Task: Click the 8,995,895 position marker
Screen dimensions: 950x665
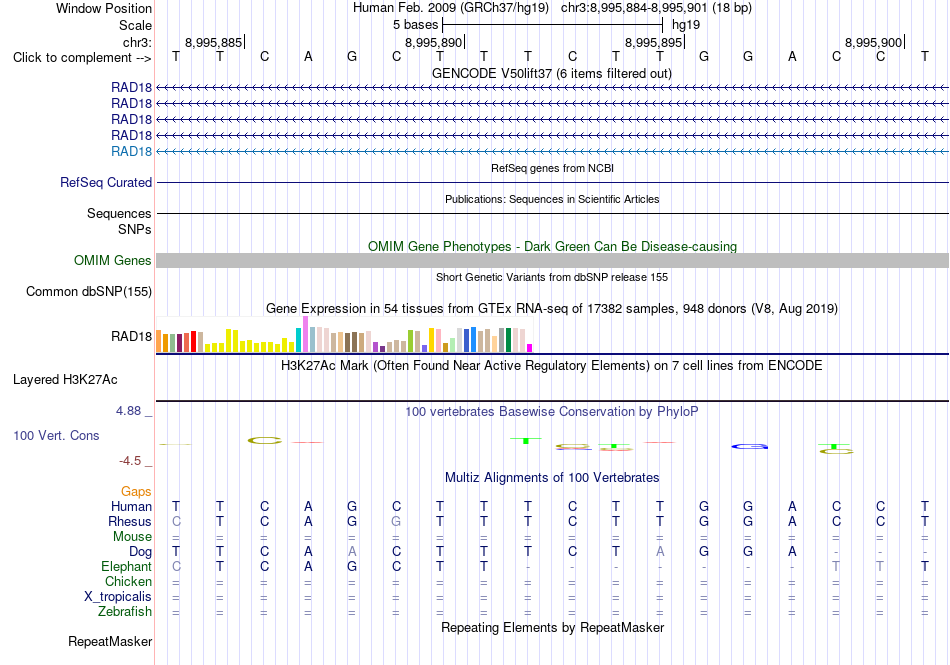Action: pos(653,42)
